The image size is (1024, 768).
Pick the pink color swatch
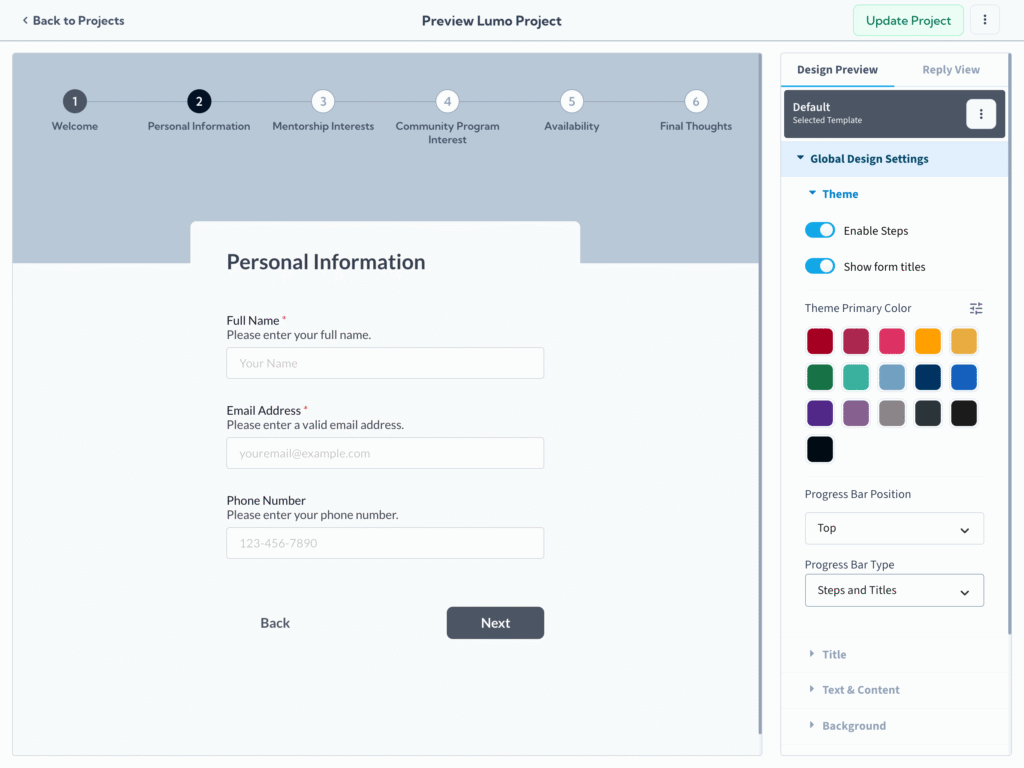891,341
